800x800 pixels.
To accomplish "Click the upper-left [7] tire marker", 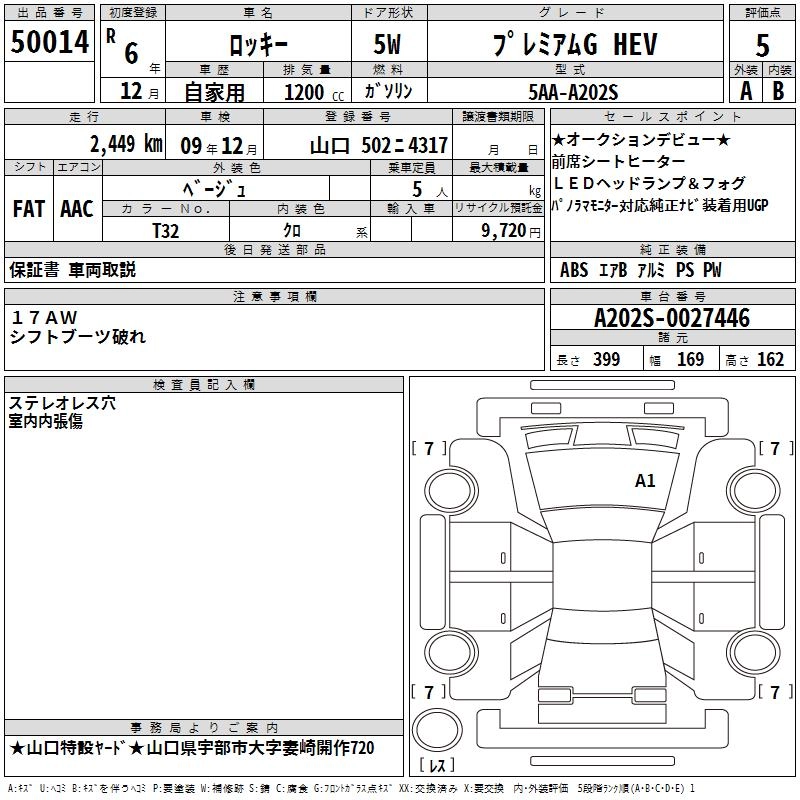I will click(429, 449).
